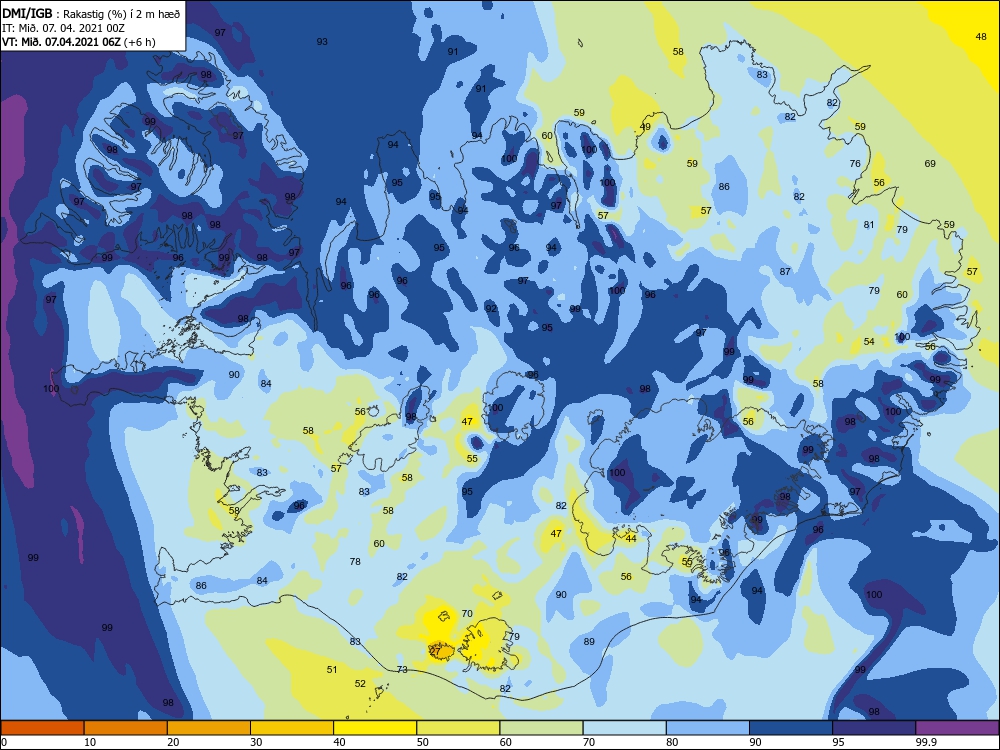
Task: Pick the 95–99.9 dark purple legend swatch
Action: [874, 728]
